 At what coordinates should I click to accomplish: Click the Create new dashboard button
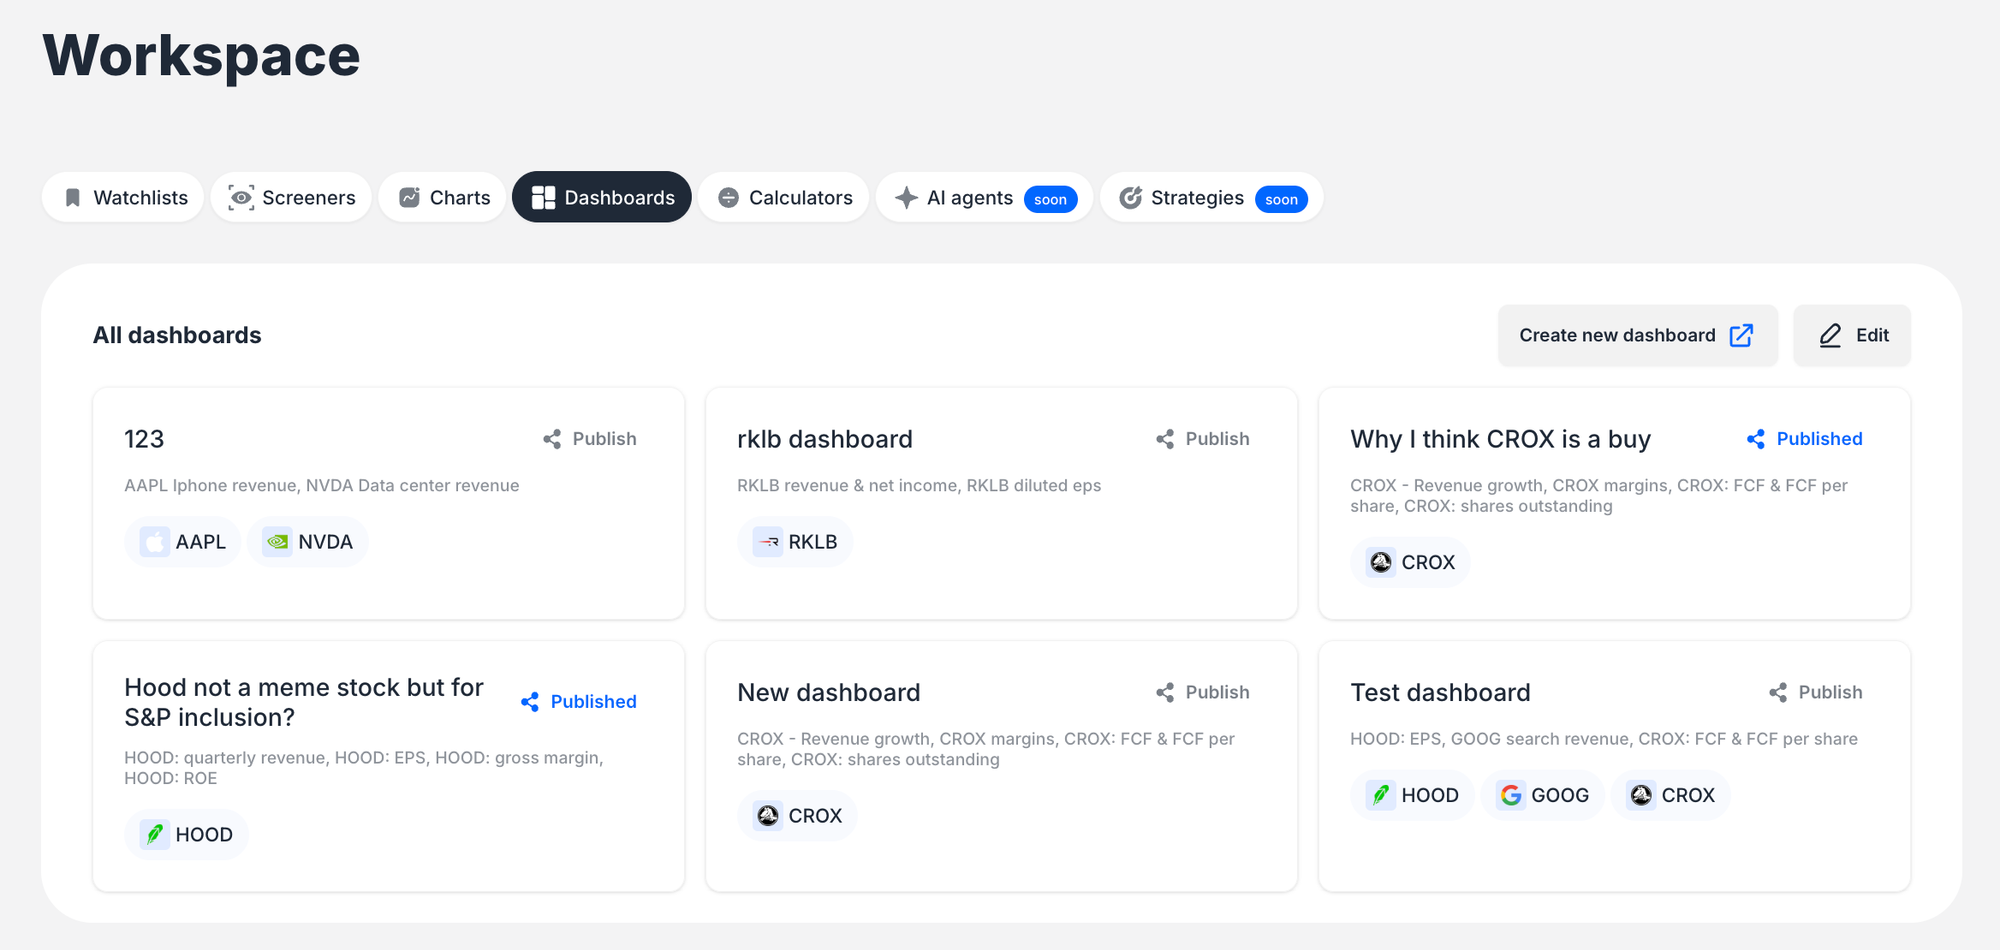click(x=1637, y=336)
